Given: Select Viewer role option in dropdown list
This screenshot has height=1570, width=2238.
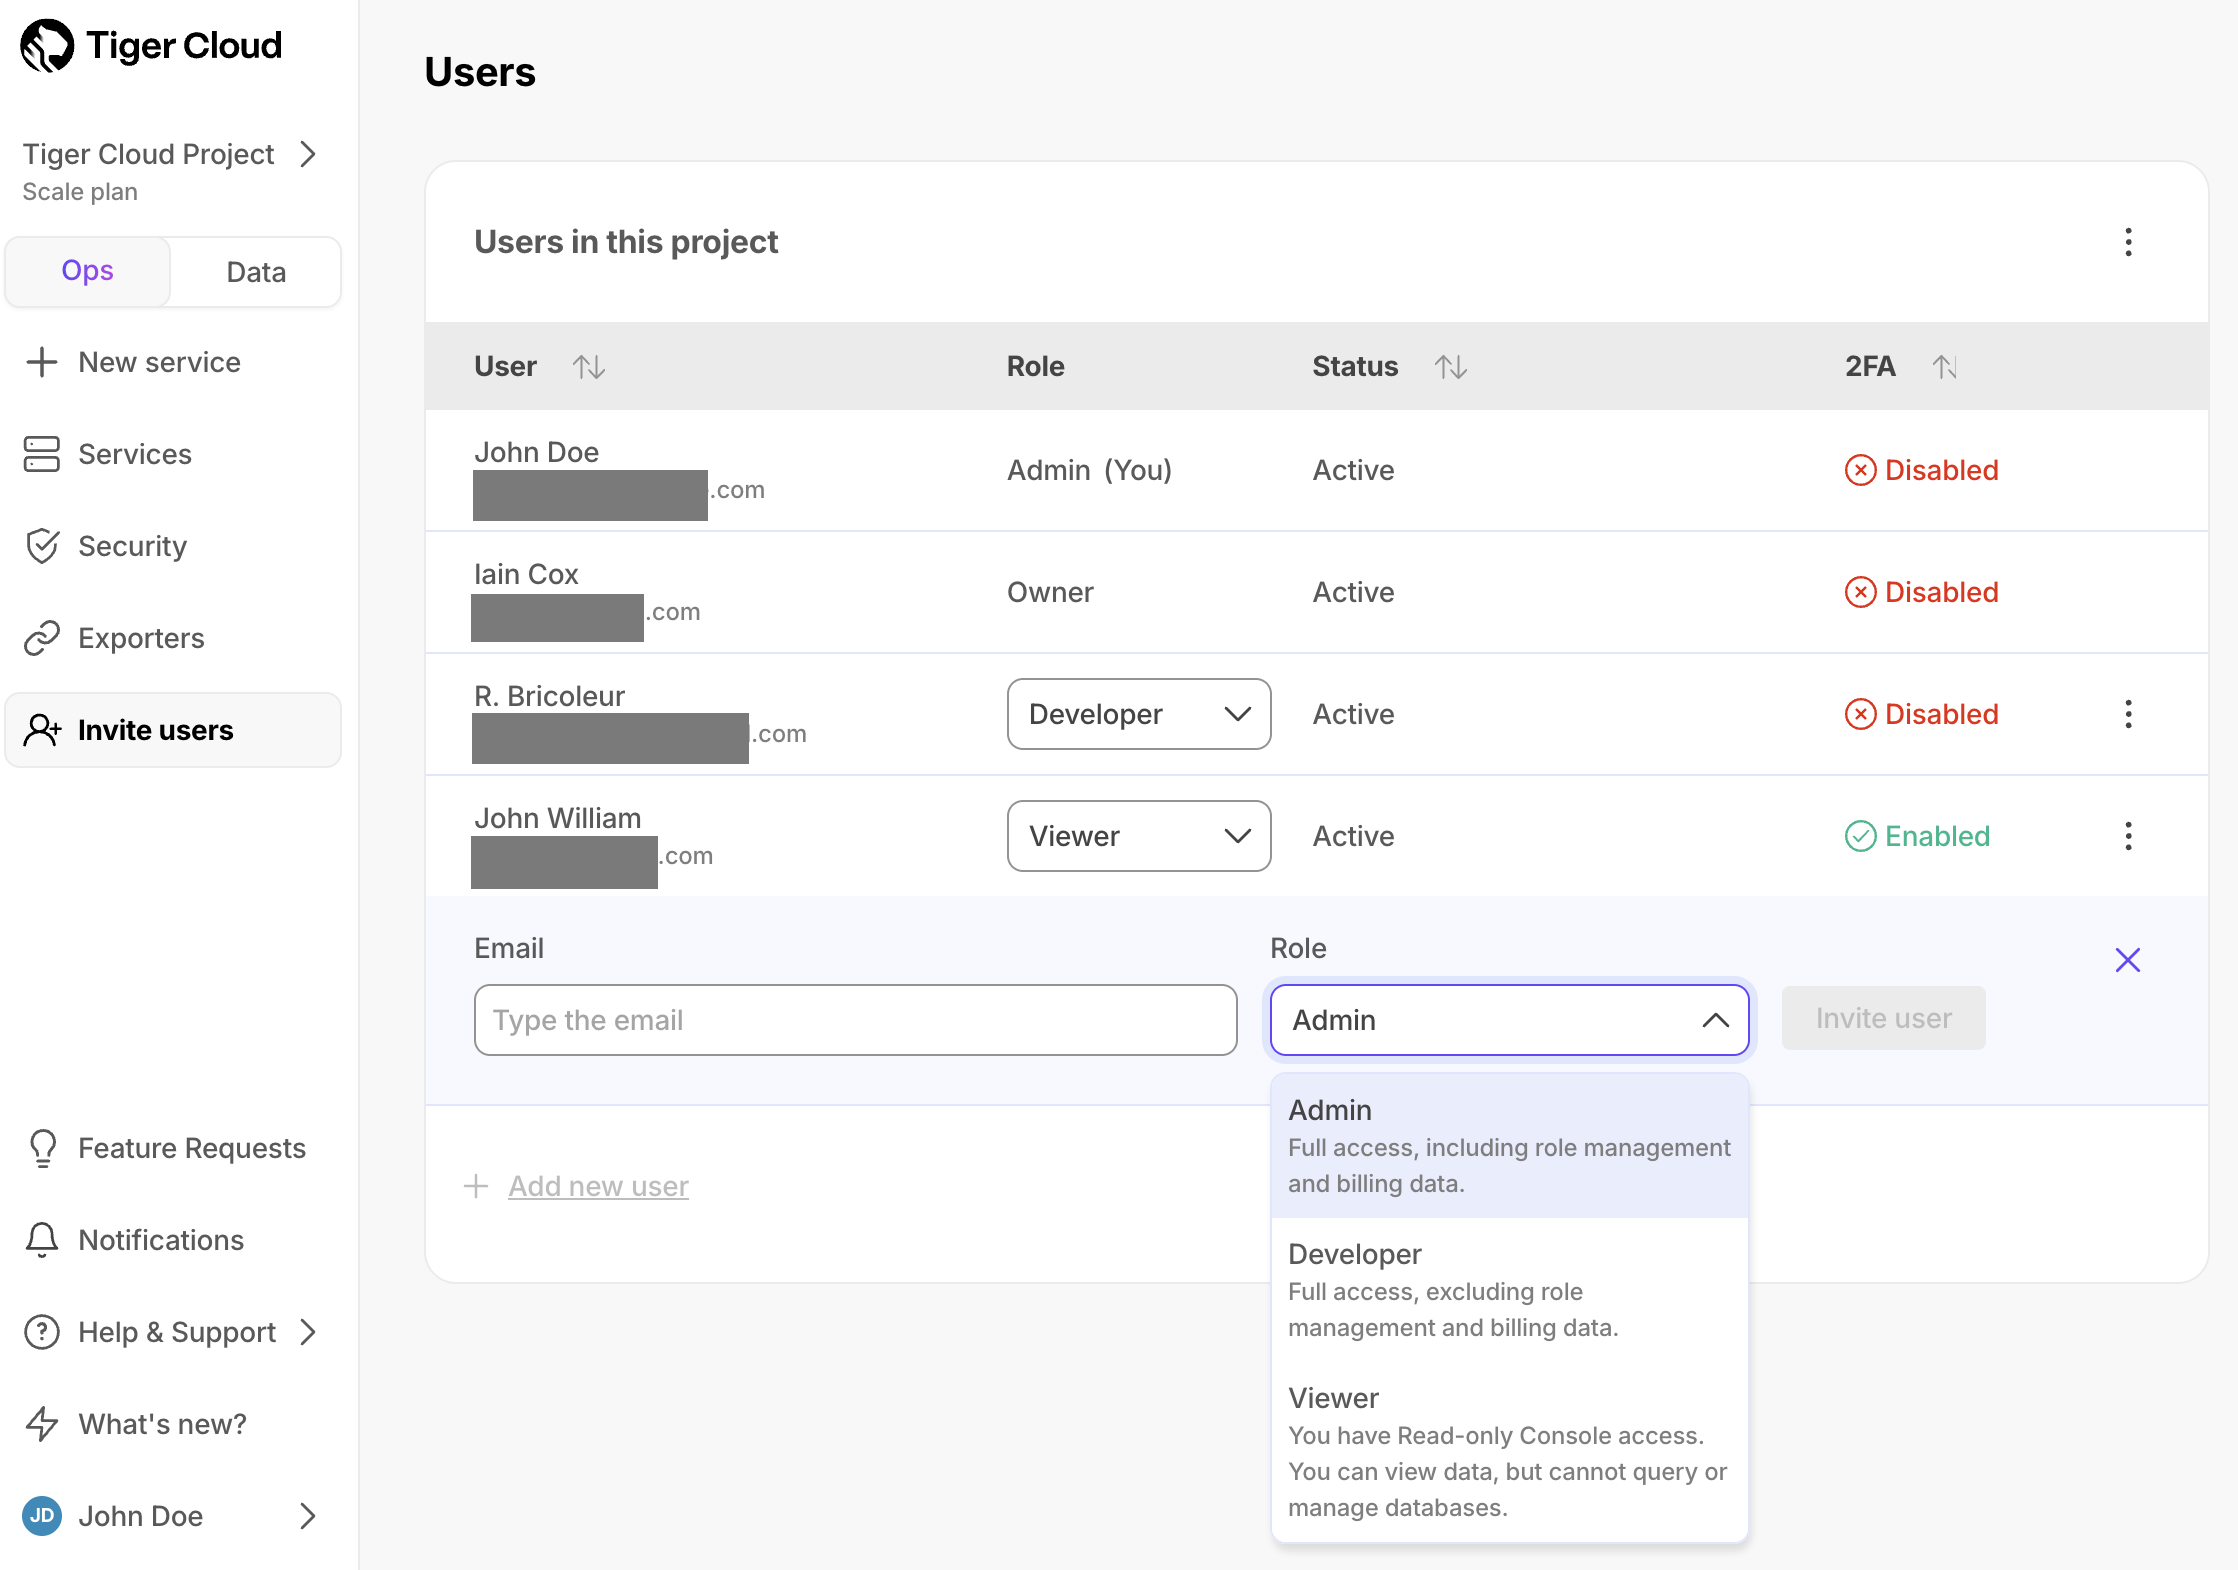Looking at the screenshot, I should point(1509,1452).
